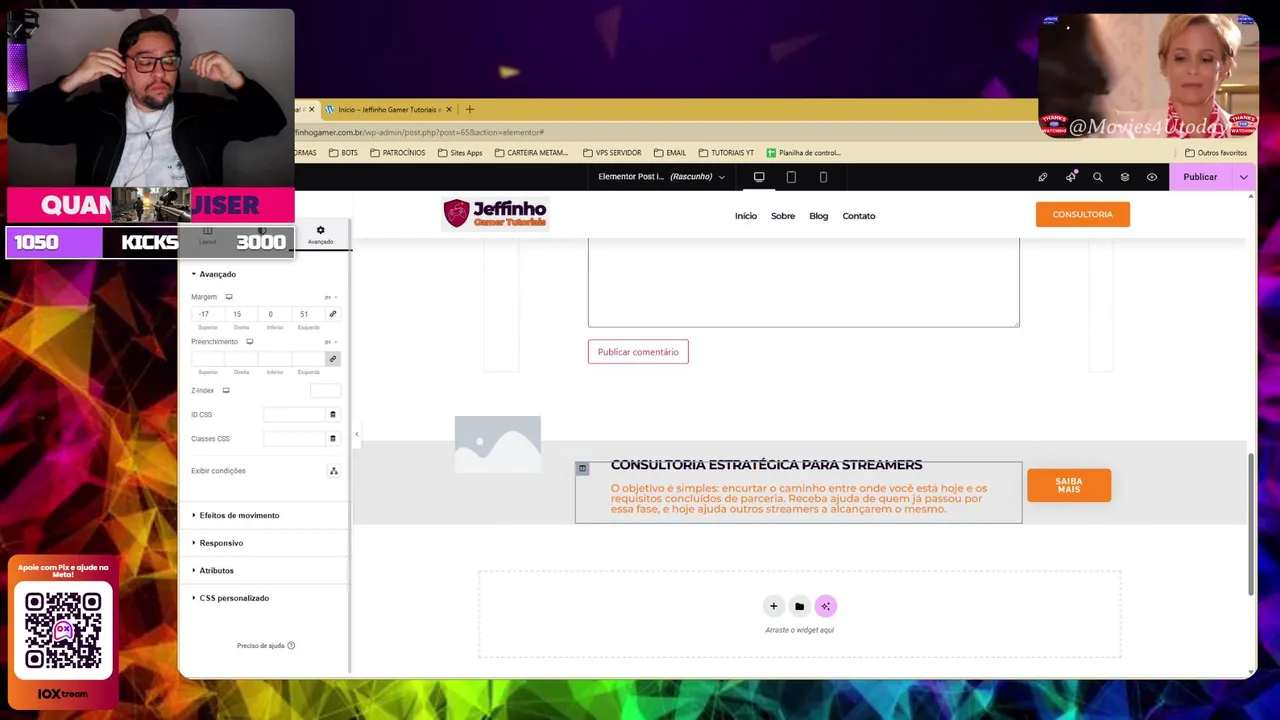
Task: Click Preciso de ajuda link
Action: click(266, 646)
